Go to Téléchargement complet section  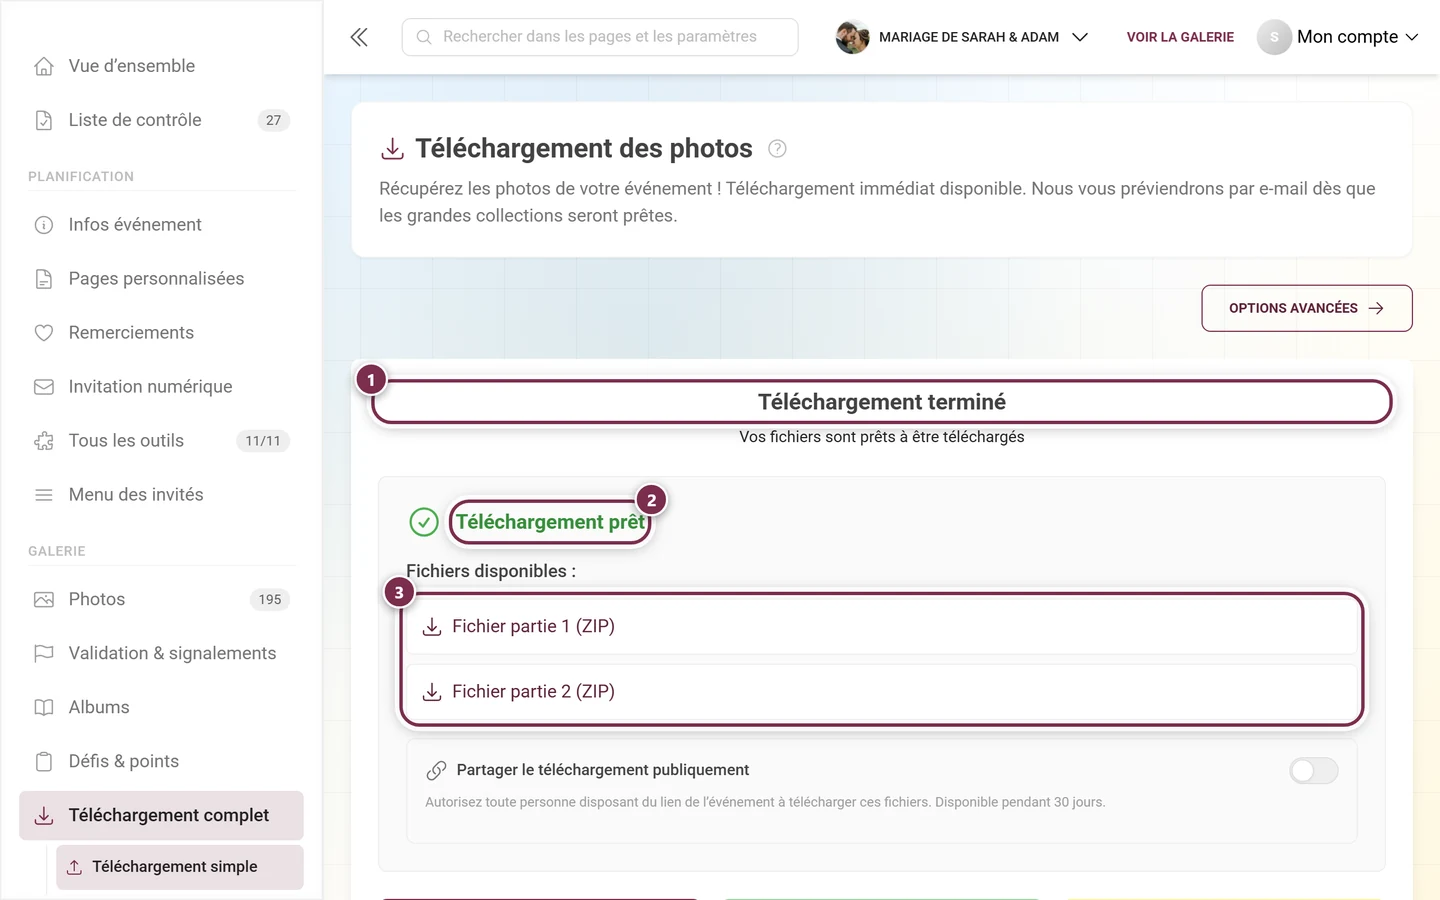[161, 816]
